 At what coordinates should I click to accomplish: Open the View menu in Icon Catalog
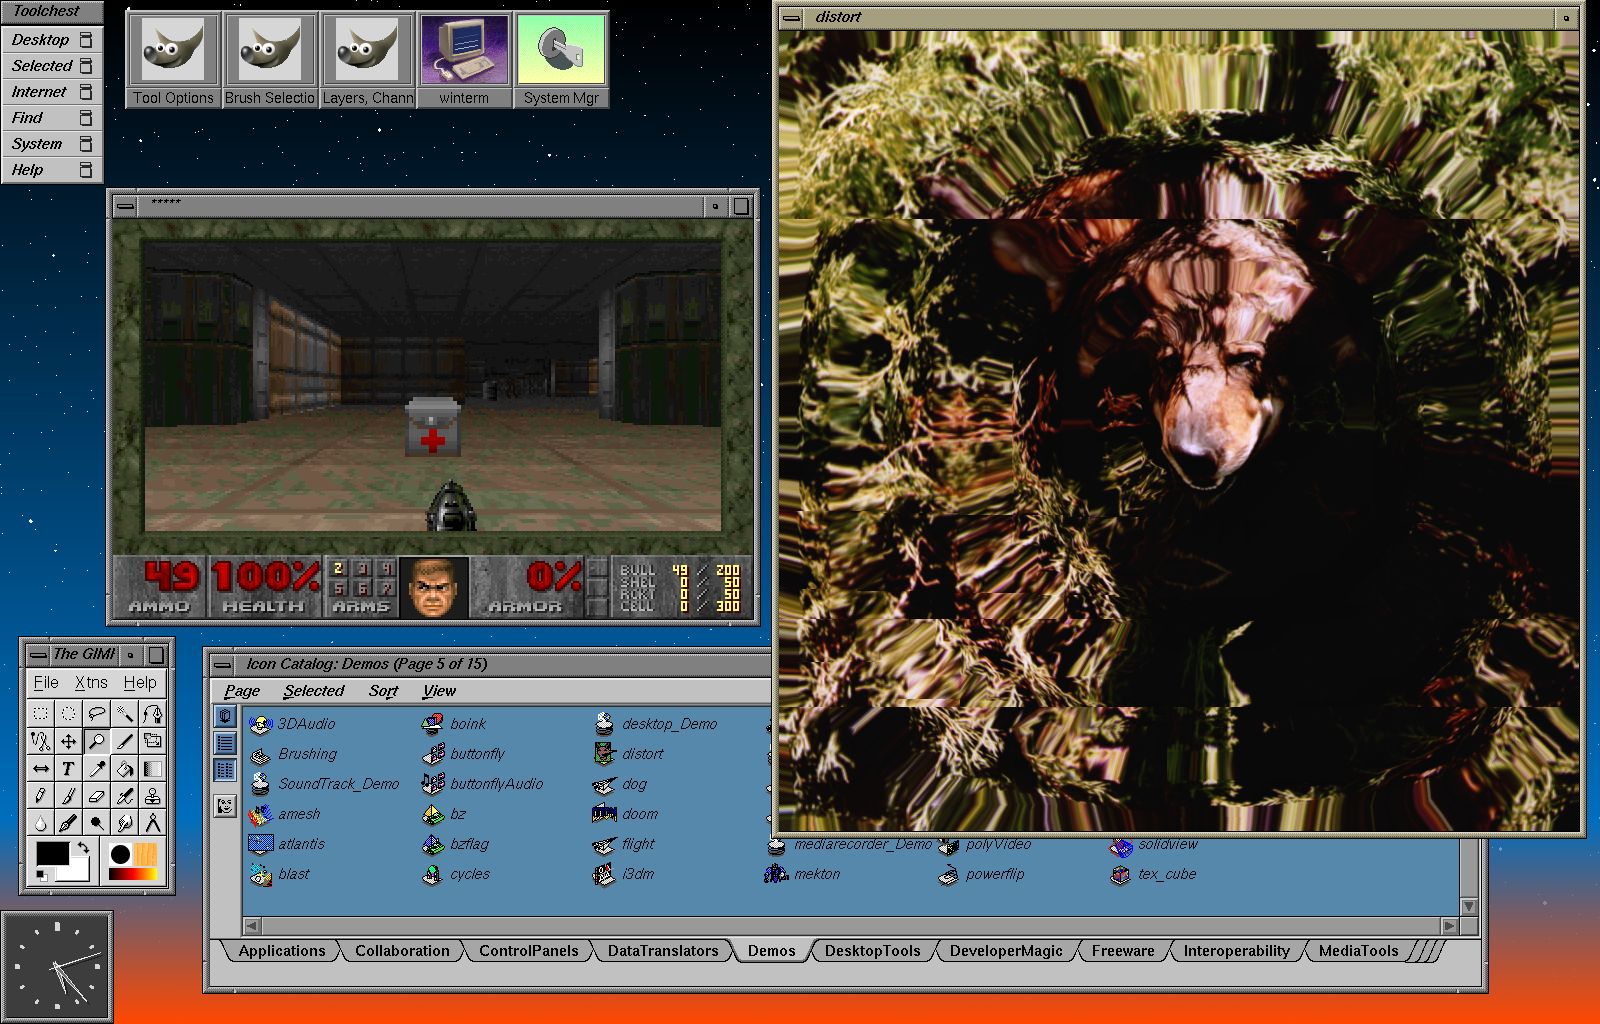click(x=439, y=691)
